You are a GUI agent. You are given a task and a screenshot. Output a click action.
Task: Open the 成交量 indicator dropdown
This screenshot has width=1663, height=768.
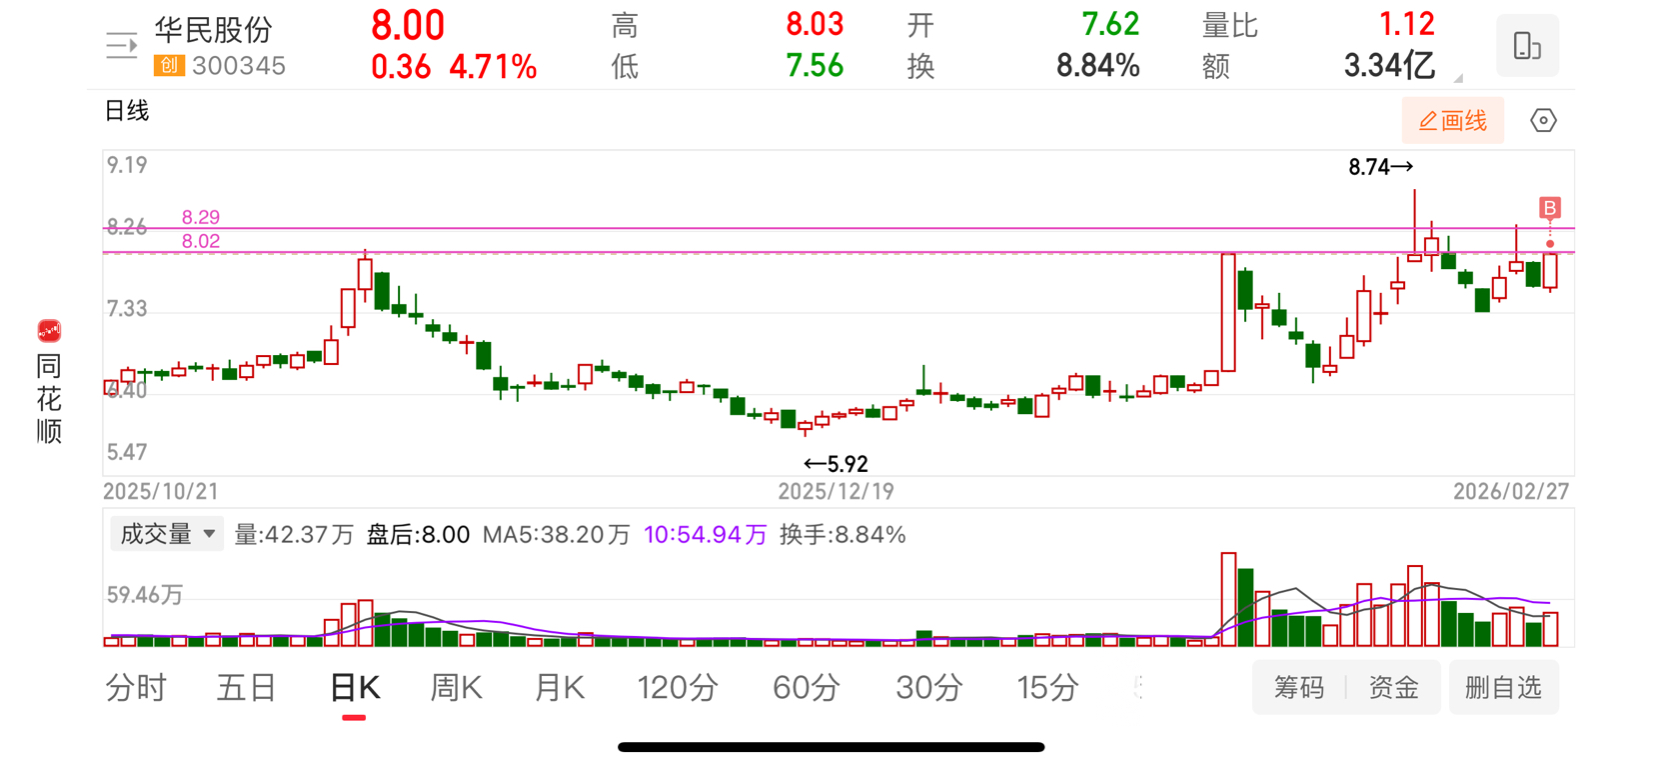click(166, 534)
